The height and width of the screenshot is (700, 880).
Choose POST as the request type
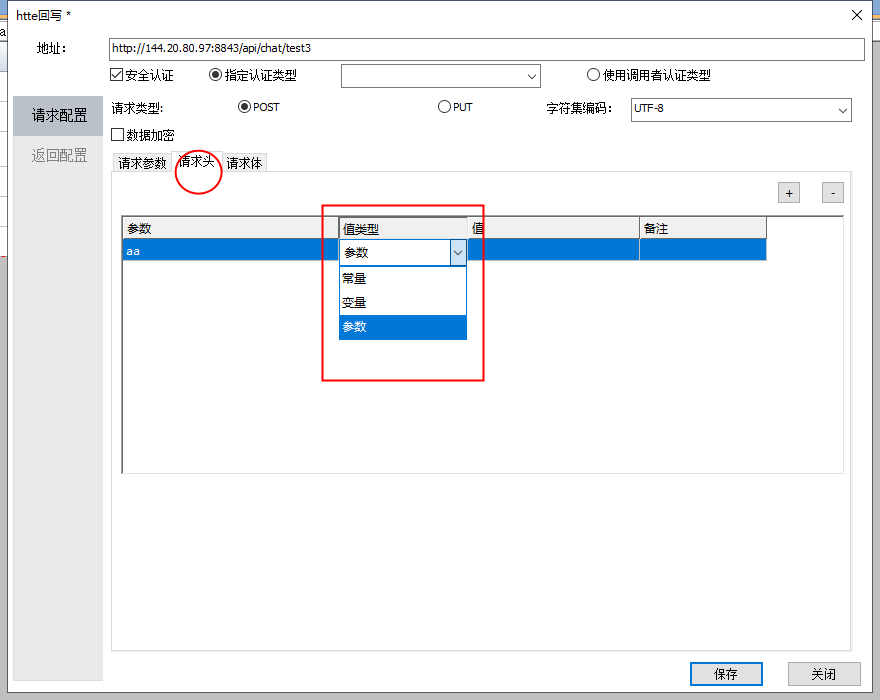tap(244, 107)
